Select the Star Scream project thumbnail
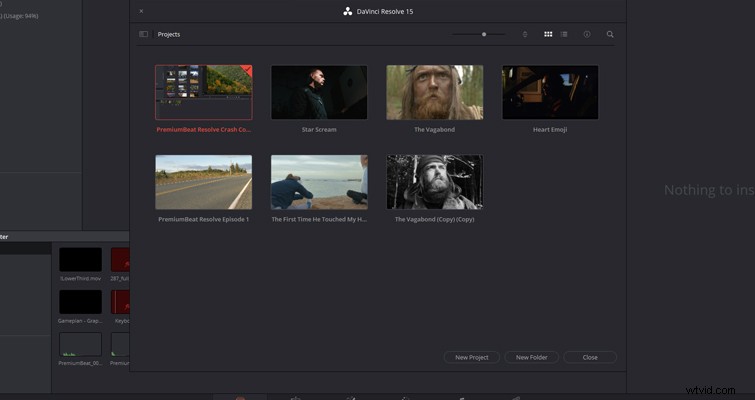 point(319,92)
